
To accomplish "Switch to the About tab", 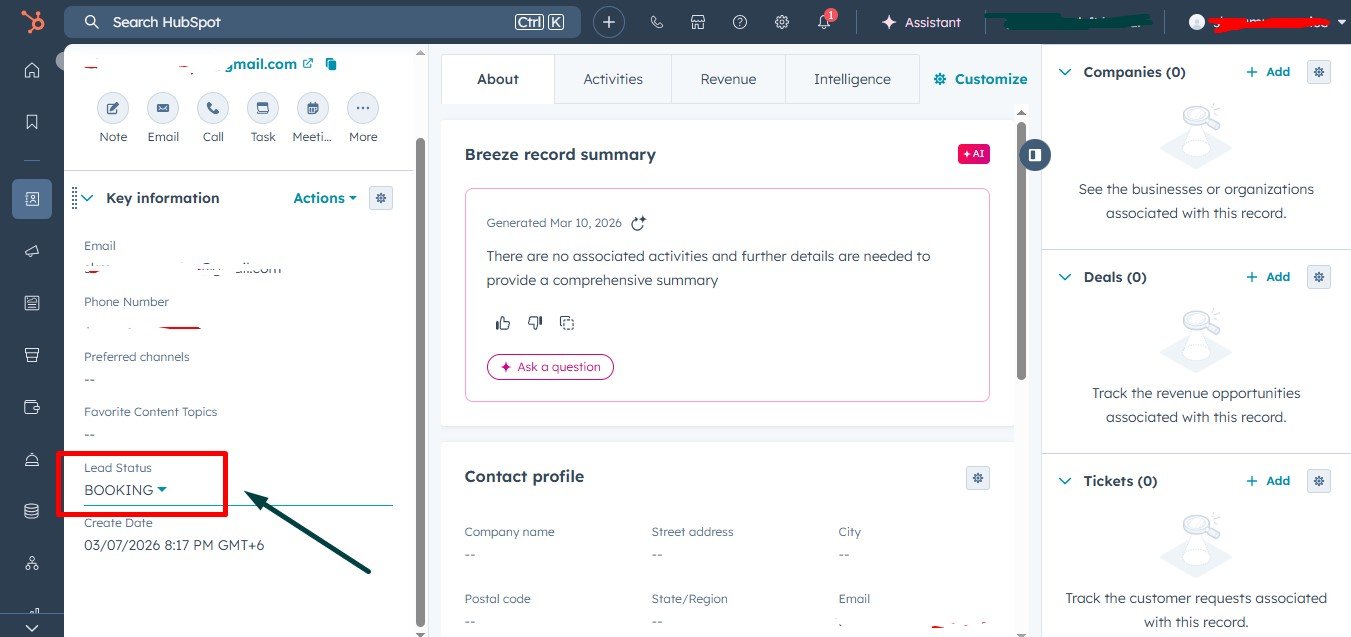I will (498, 79).
